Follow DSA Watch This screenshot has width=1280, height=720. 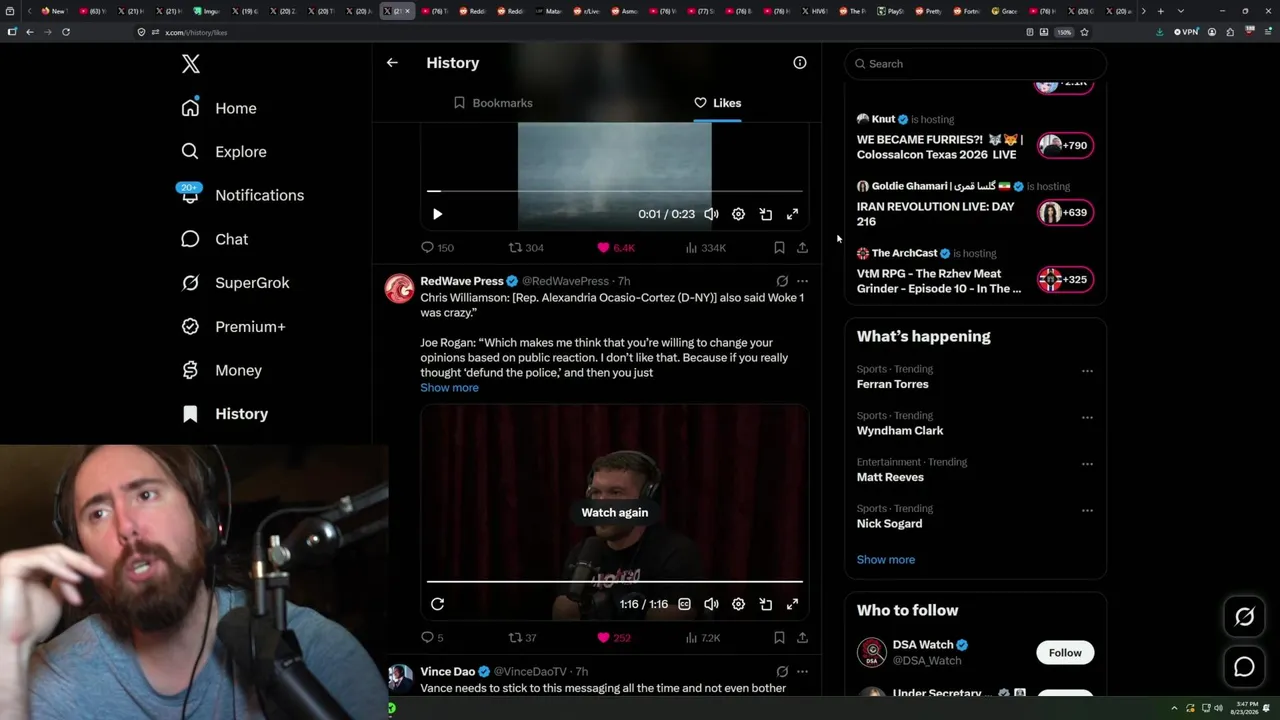(1065, 653)
